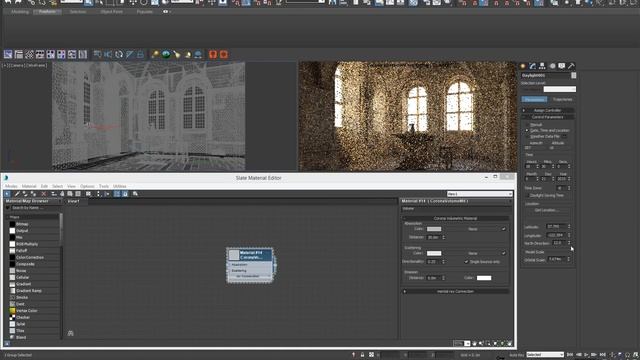Open Options menu in Slate Material Editor
The image size is (640, 360).
87,186
